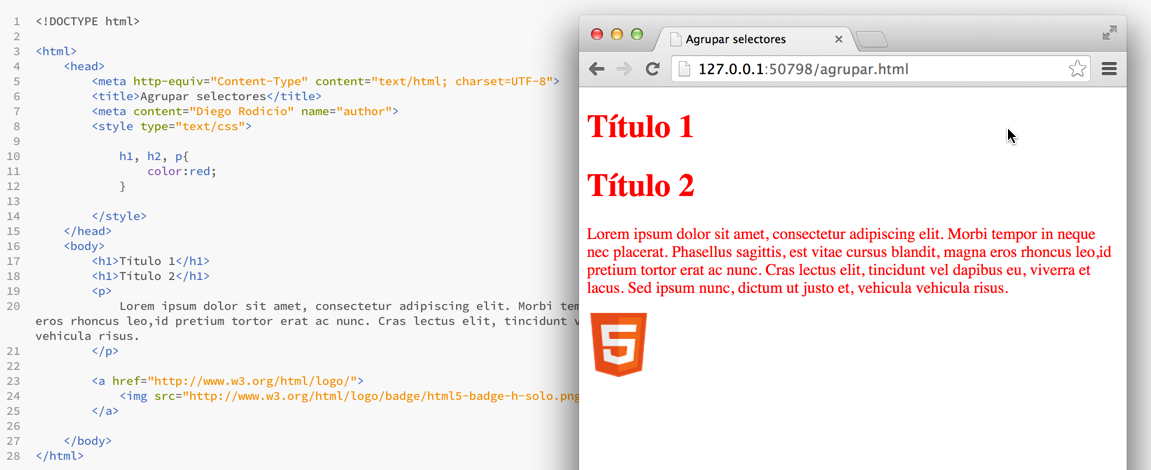Maximize the browser with the green button

(637, 34)
